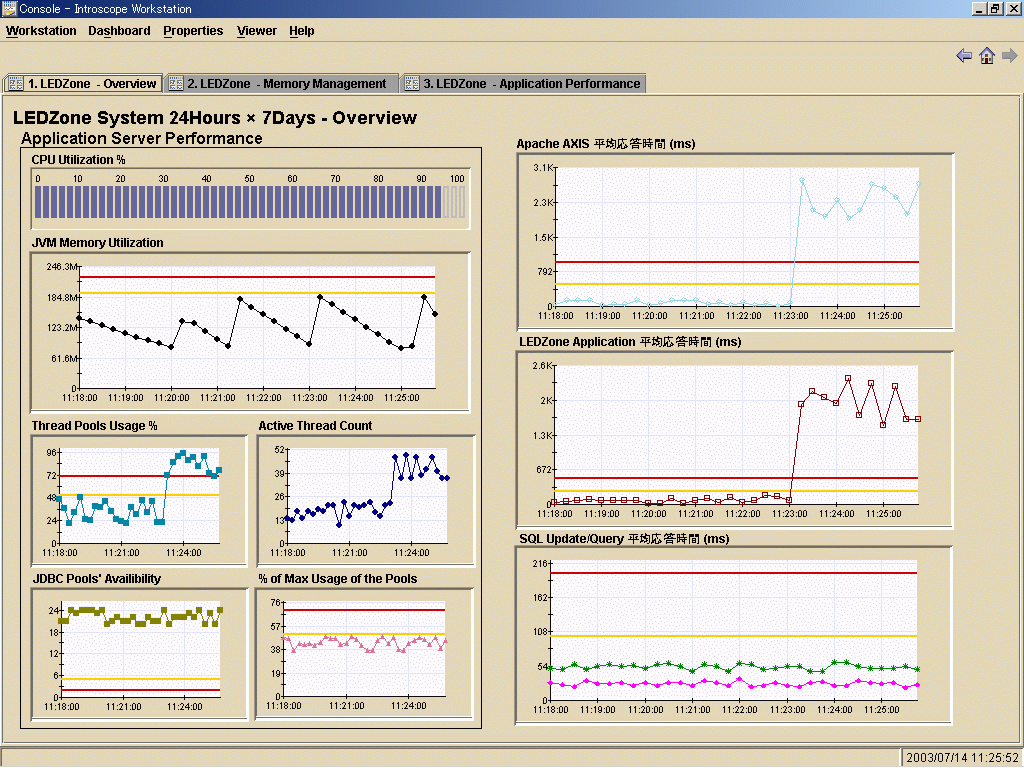Click the dashboard icon on Memory Management tab

[x=176, y=84]
